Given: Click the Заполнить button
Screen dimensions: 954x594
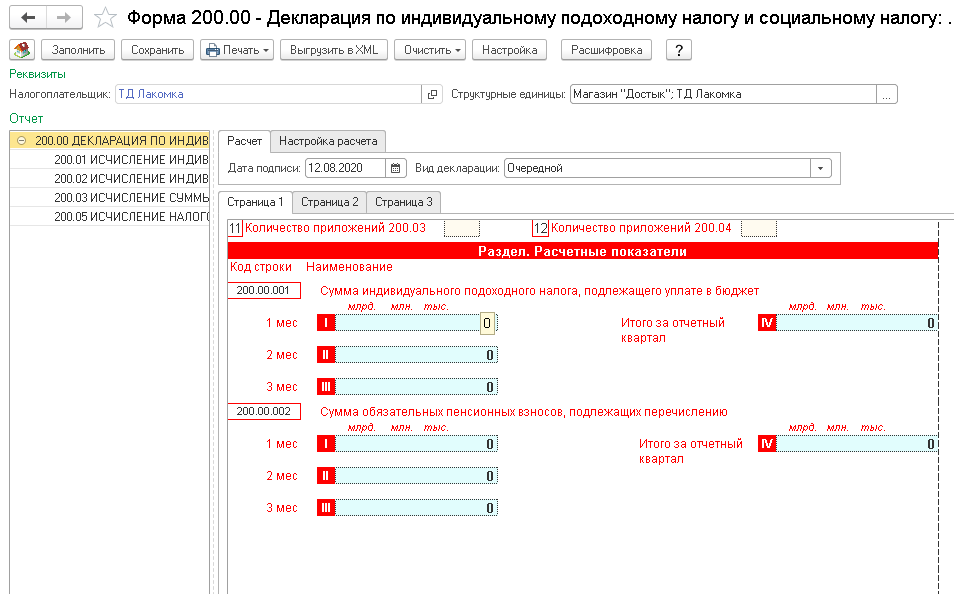Looking at the screenshot, I should pyautogui.click(x=78, y=50).
